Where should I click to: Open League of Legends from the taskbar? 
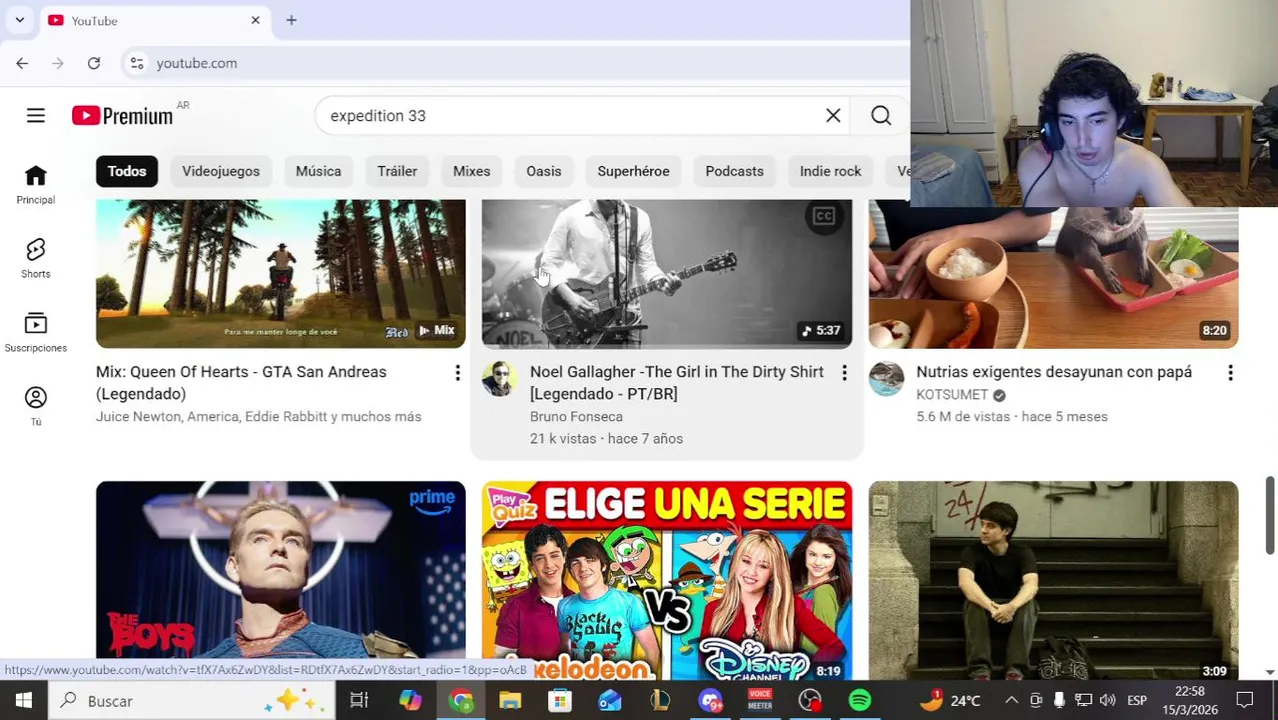click(660, 700)
